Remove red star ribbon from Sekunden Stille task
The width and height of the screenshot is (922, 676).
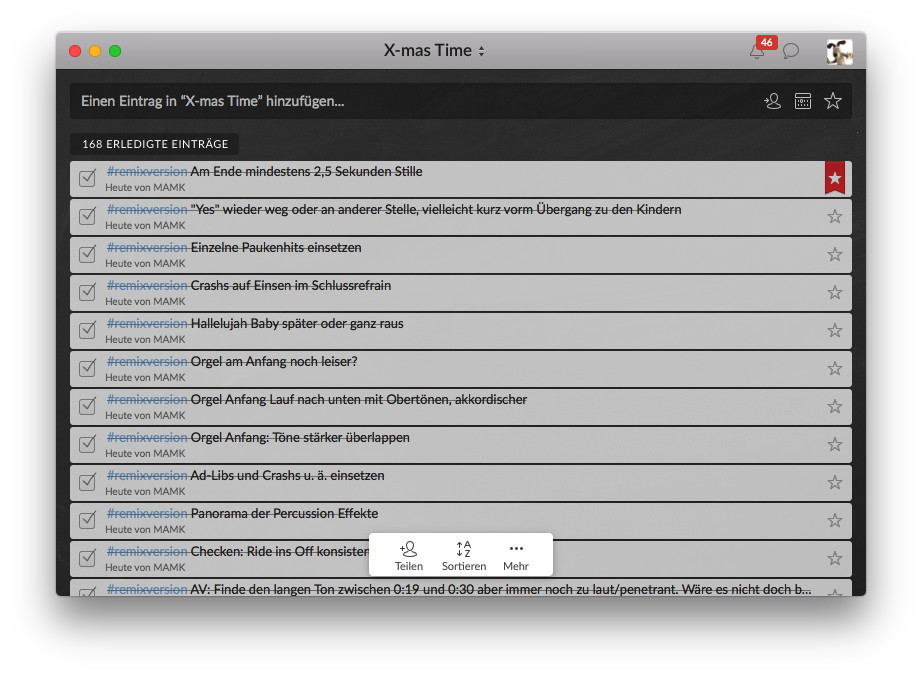tap(835, 178)
